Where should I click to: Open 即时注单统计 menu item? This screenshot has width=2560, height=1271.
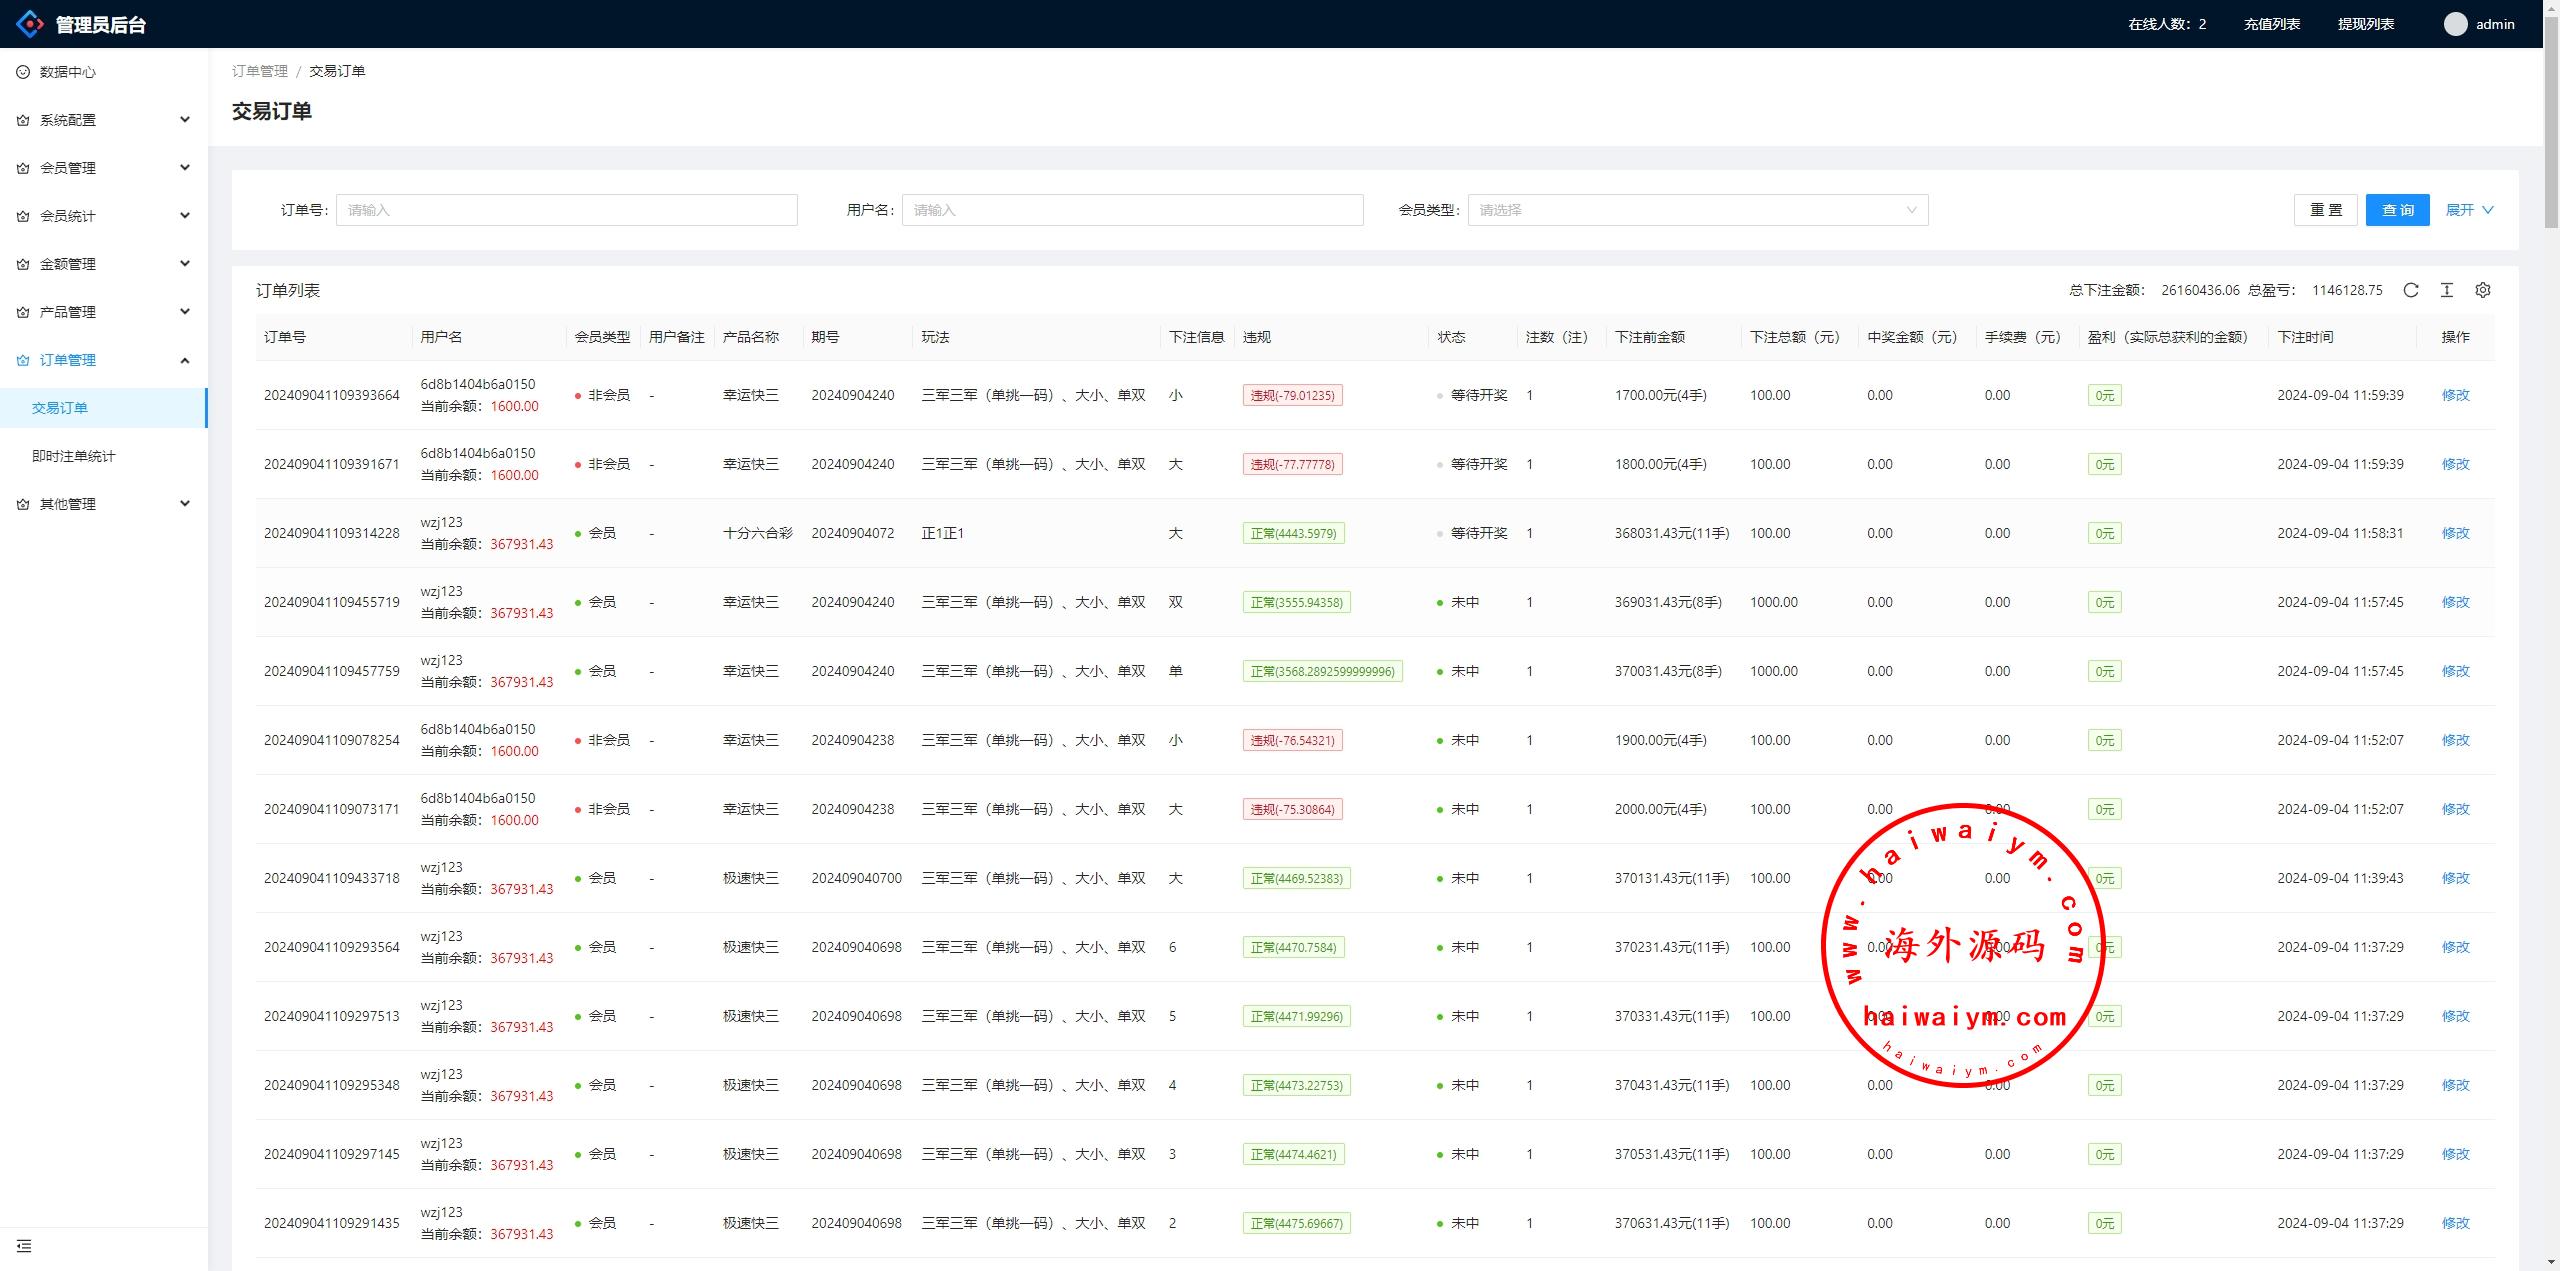click(74, 456)
